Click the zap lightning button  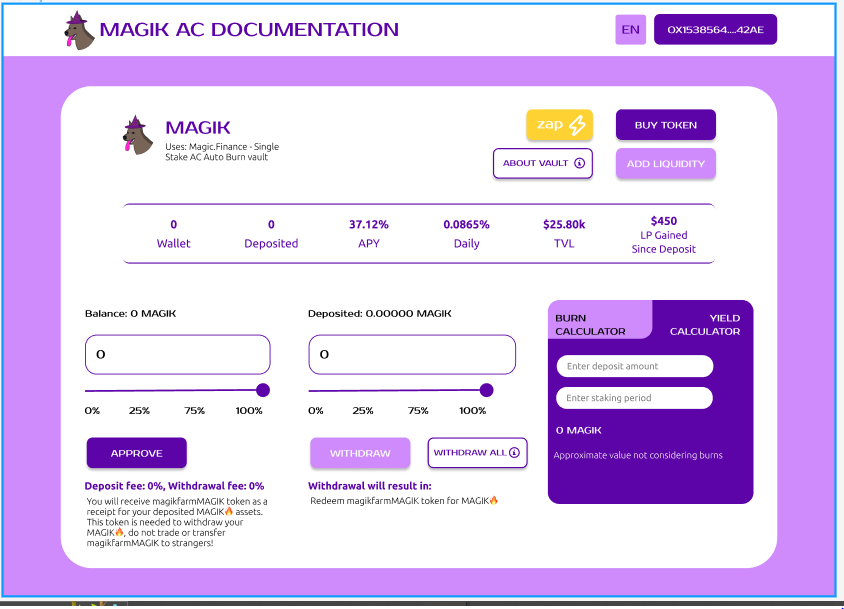click(559, 125)
